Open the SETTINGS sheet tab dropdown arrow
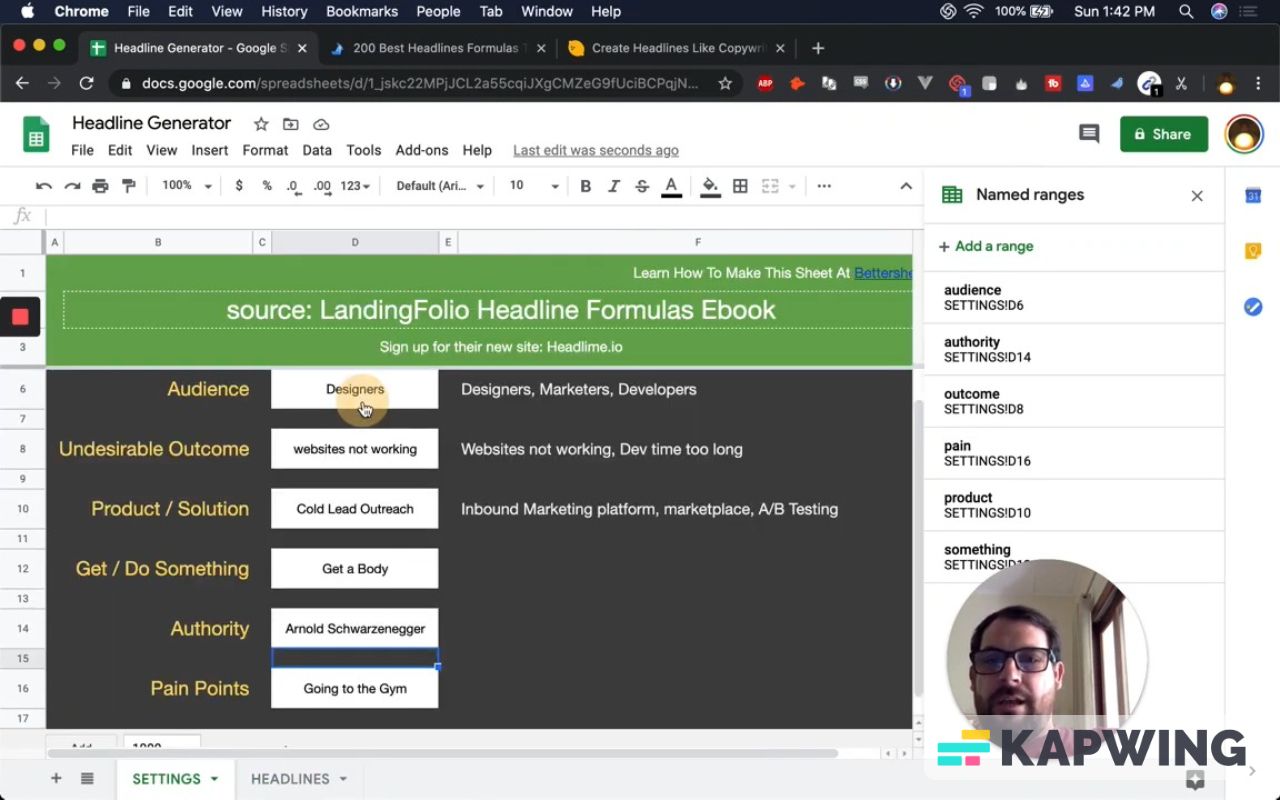 coord(214,779)
